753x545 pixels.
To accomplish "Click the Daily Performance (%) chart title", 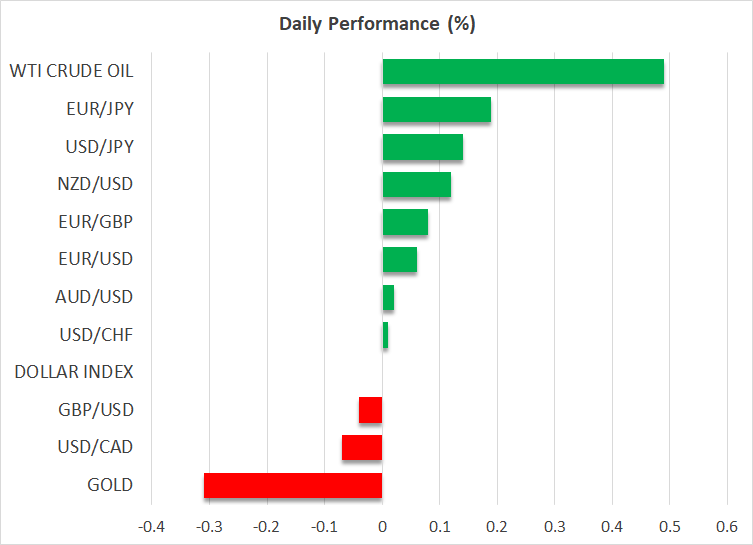I will (376, 22).
